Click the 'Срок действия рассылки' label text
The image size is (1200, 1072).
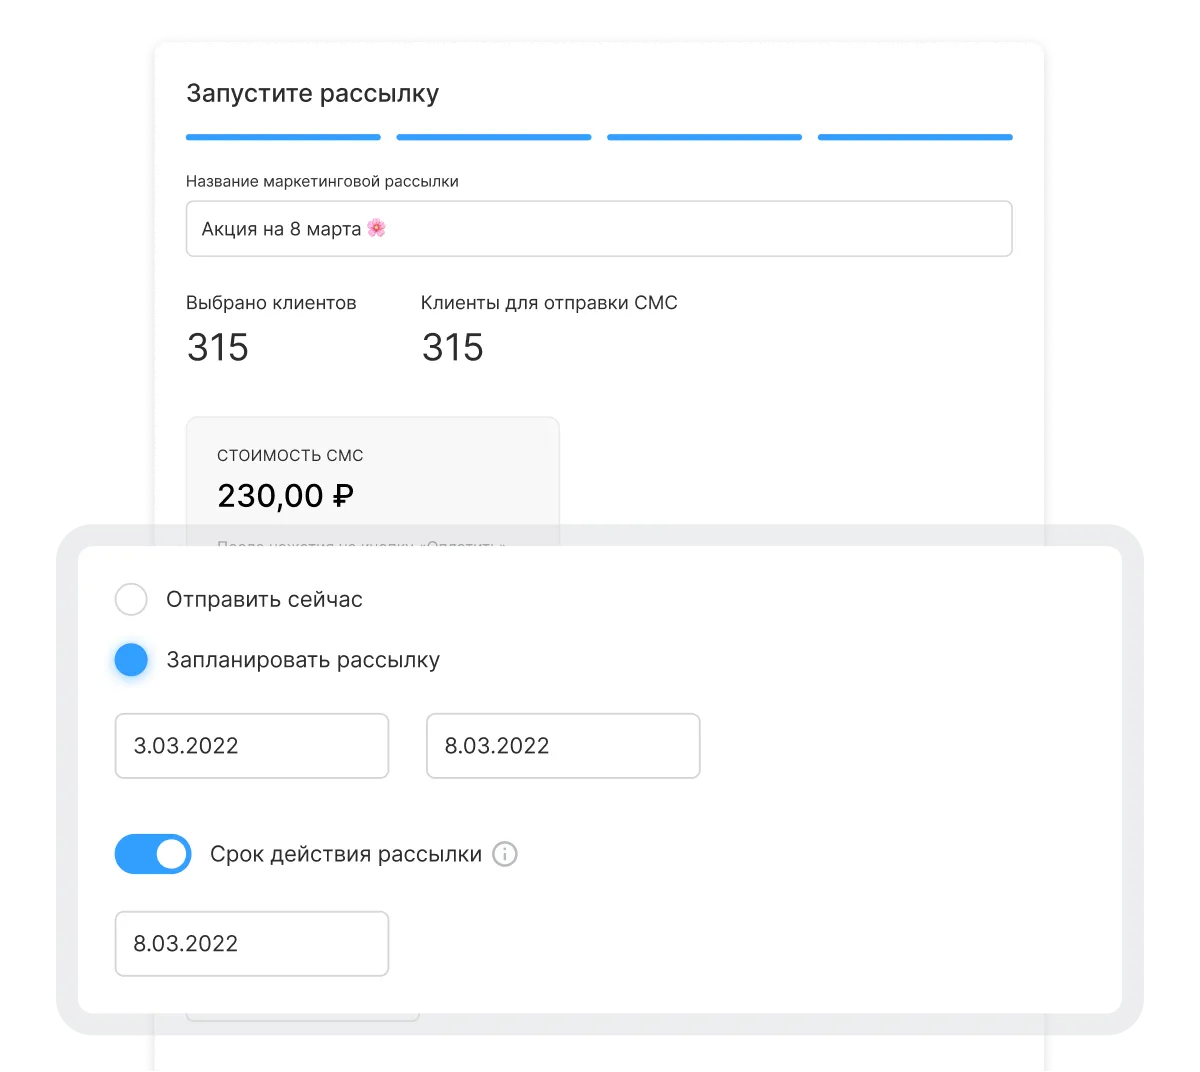coord(346,855)
